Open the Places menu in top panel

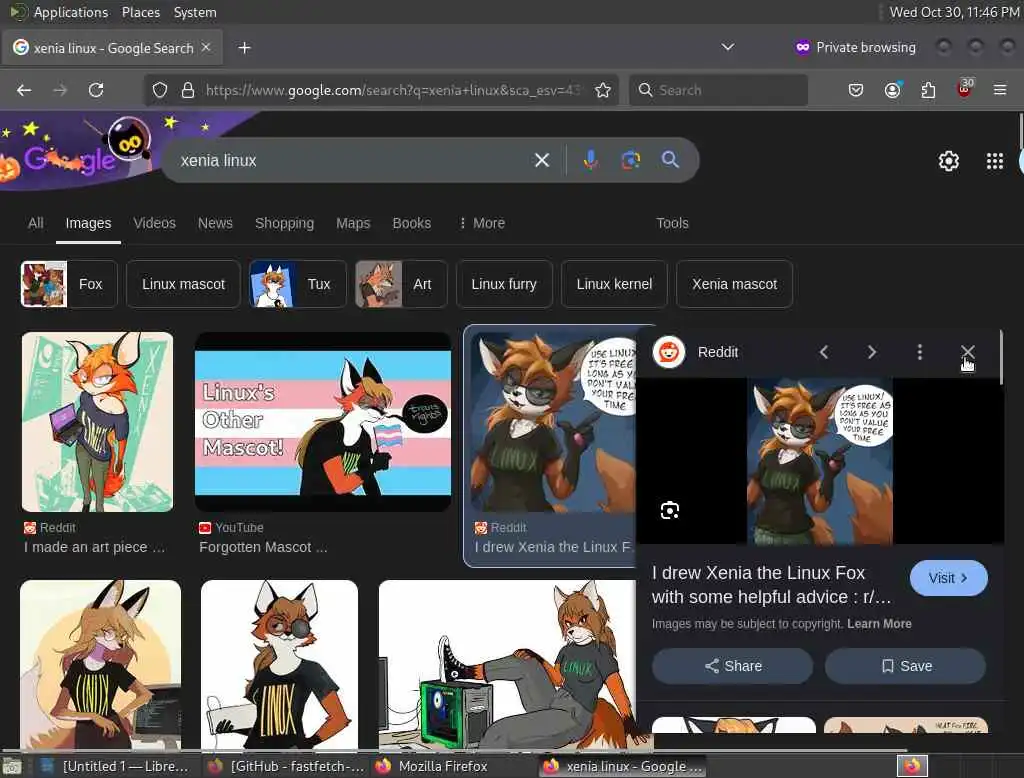[x=140, y=12]
